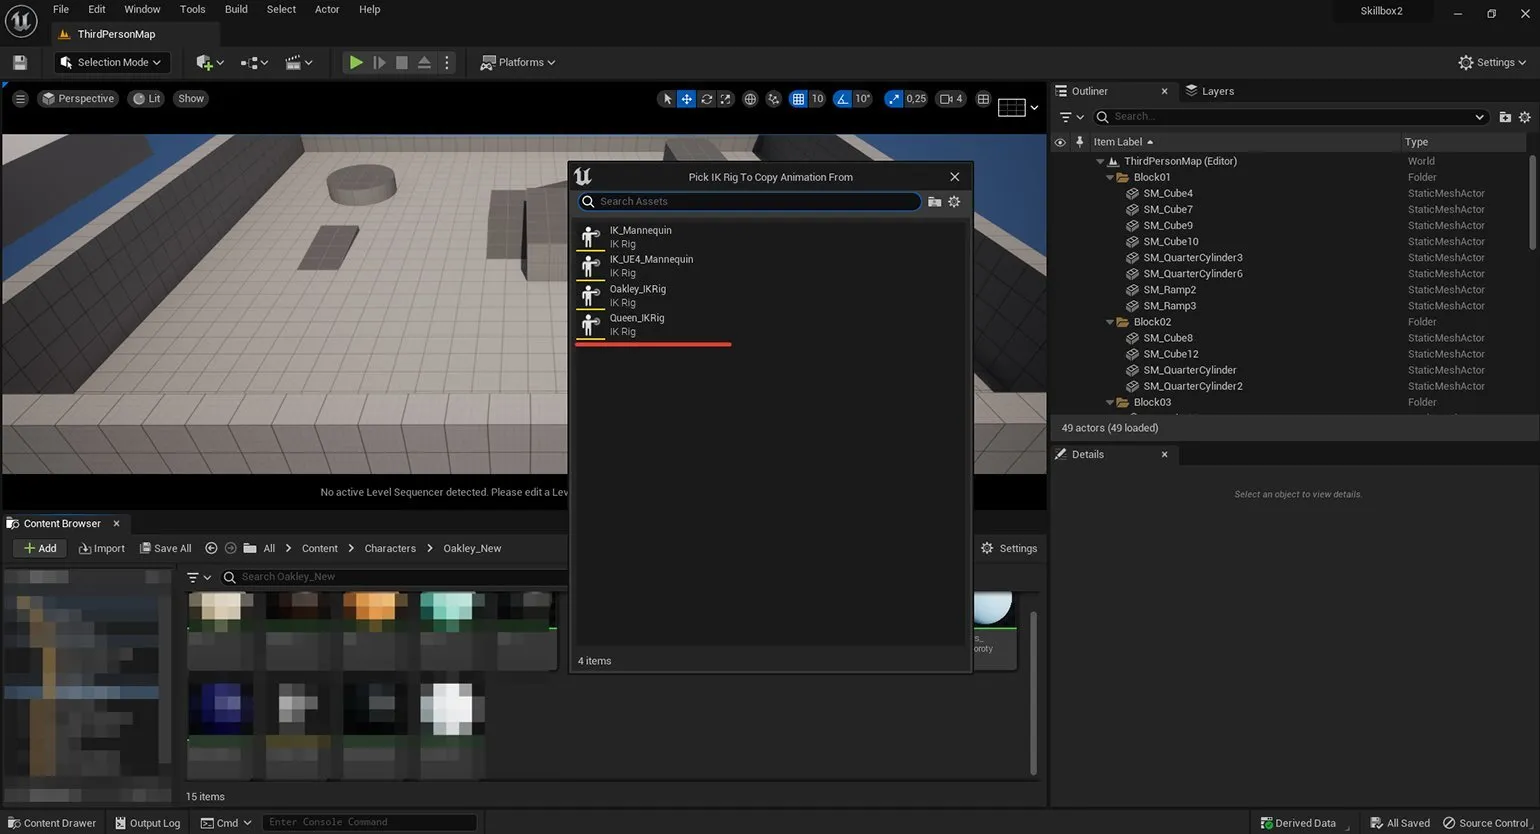
Task: Select the translate (move) tool in viewport
Action: (x=686, y=99)
